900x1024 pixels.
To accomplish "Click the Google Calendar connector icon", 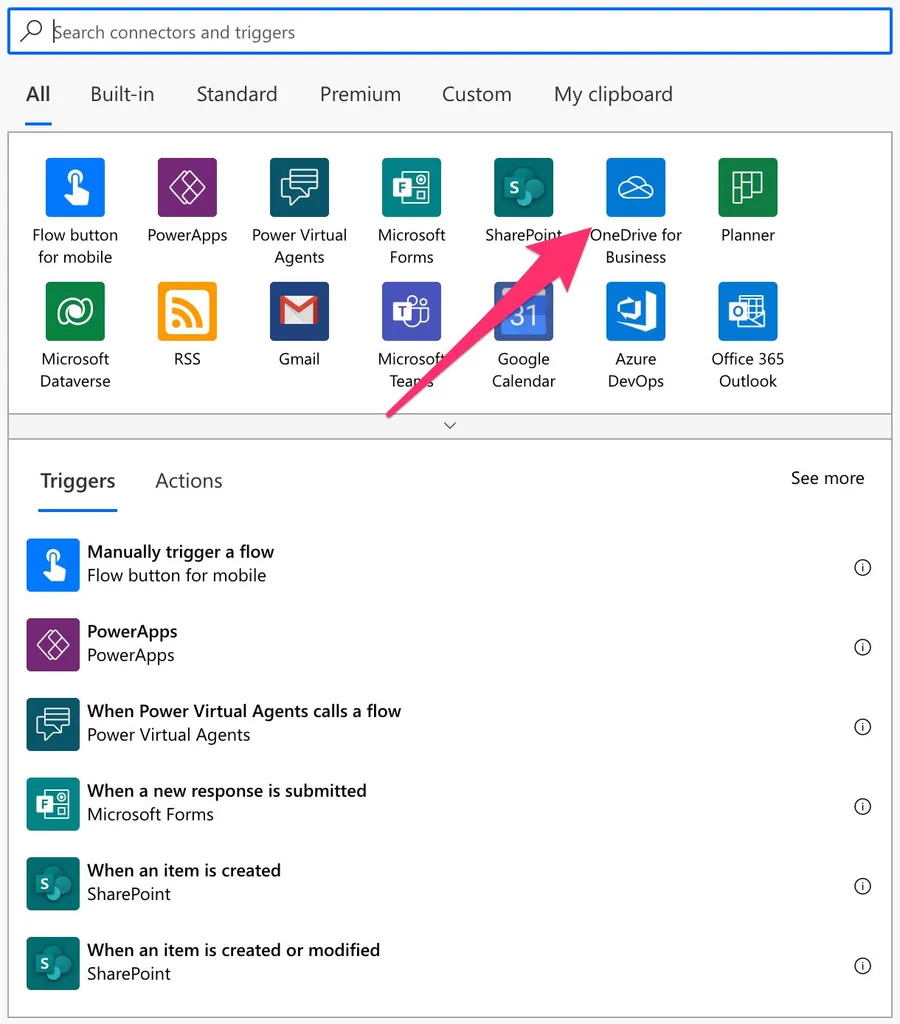I will click(x=523, y=312).
